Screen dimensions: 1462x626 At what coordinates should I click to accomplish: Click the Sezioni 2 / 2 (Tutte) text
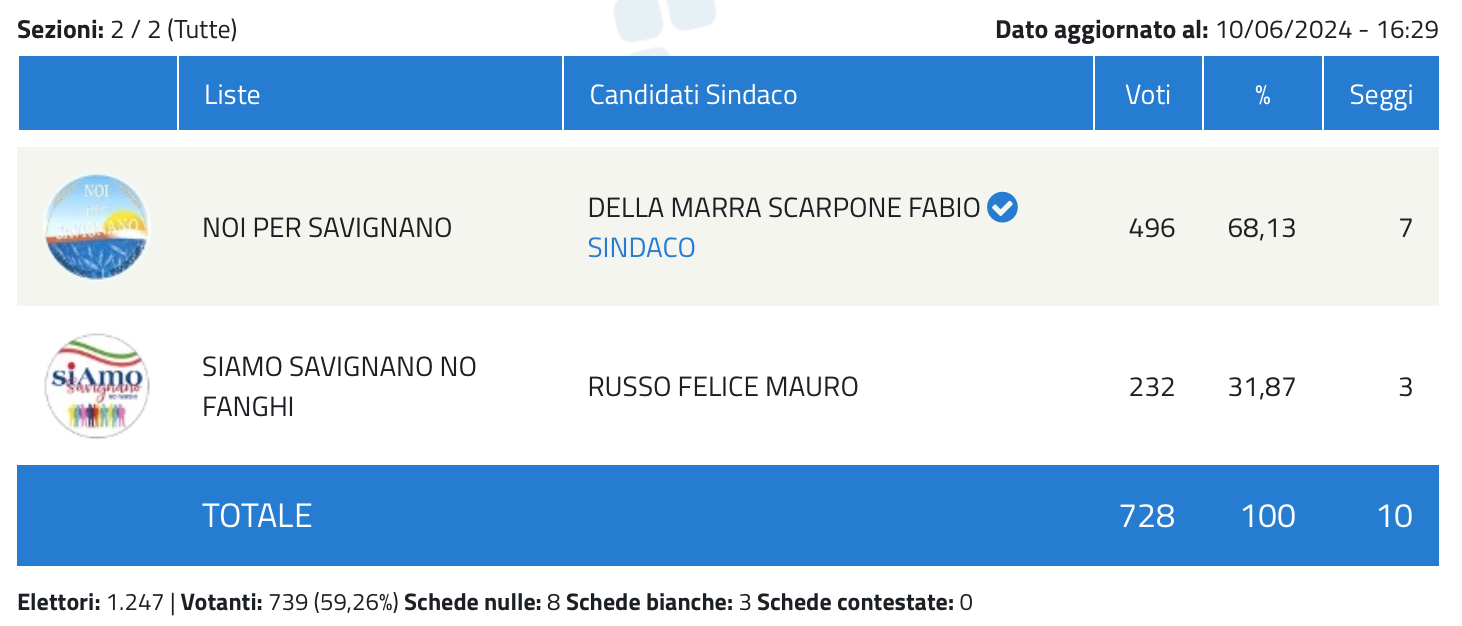tap(127, 30)
